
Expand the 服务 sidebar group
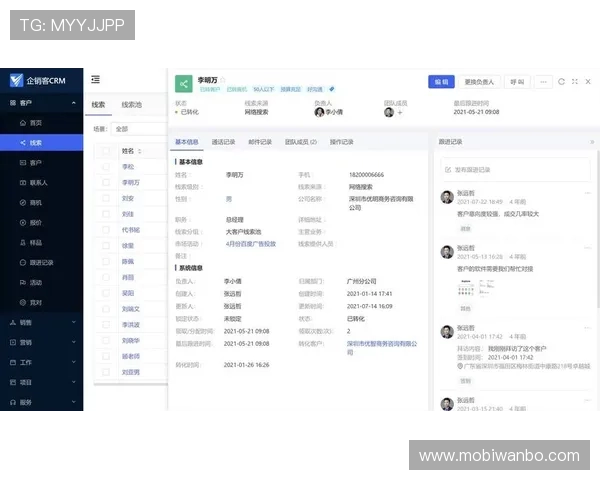[73, 402]
